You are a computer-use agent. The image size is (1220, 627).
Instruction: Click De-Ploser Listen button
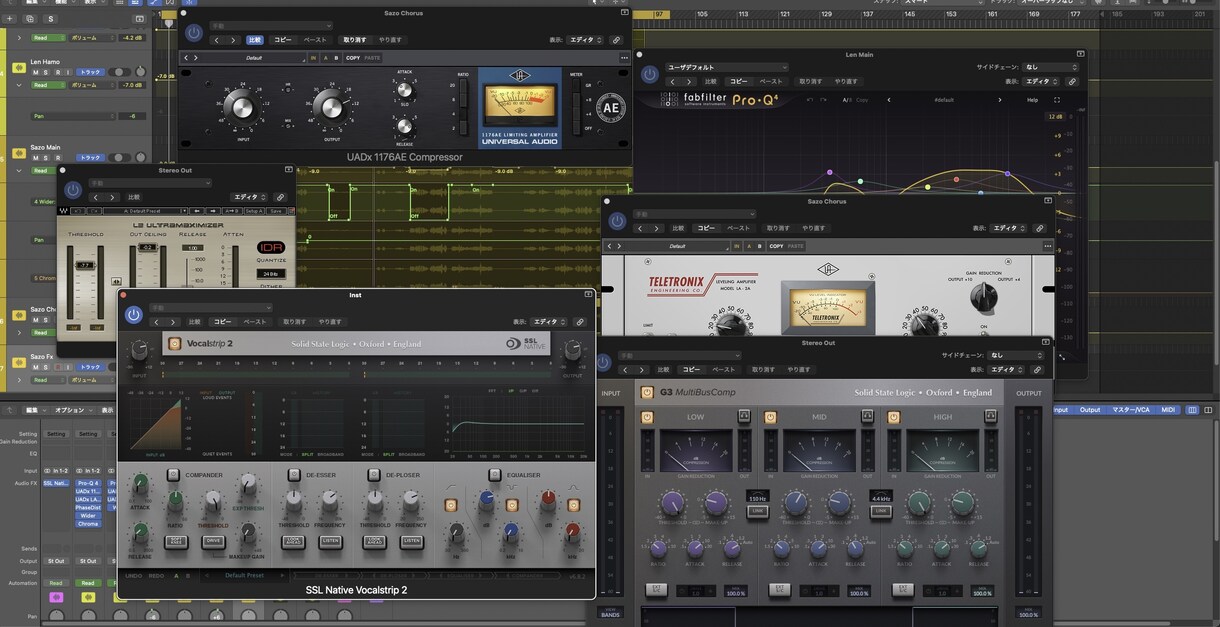[411, 541]
